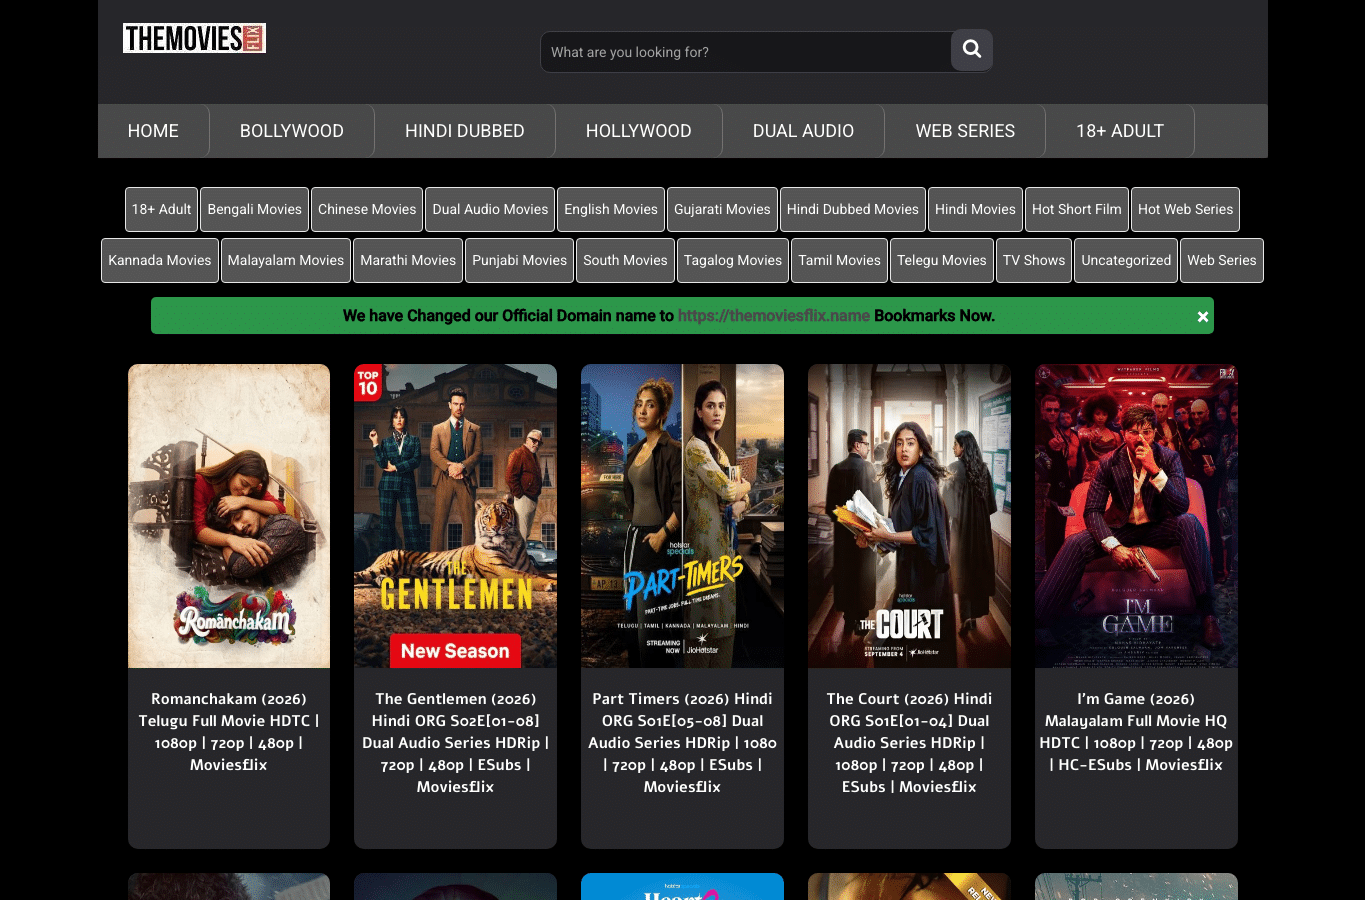Open the BOLLYWOOD menu item

point(292,131)
